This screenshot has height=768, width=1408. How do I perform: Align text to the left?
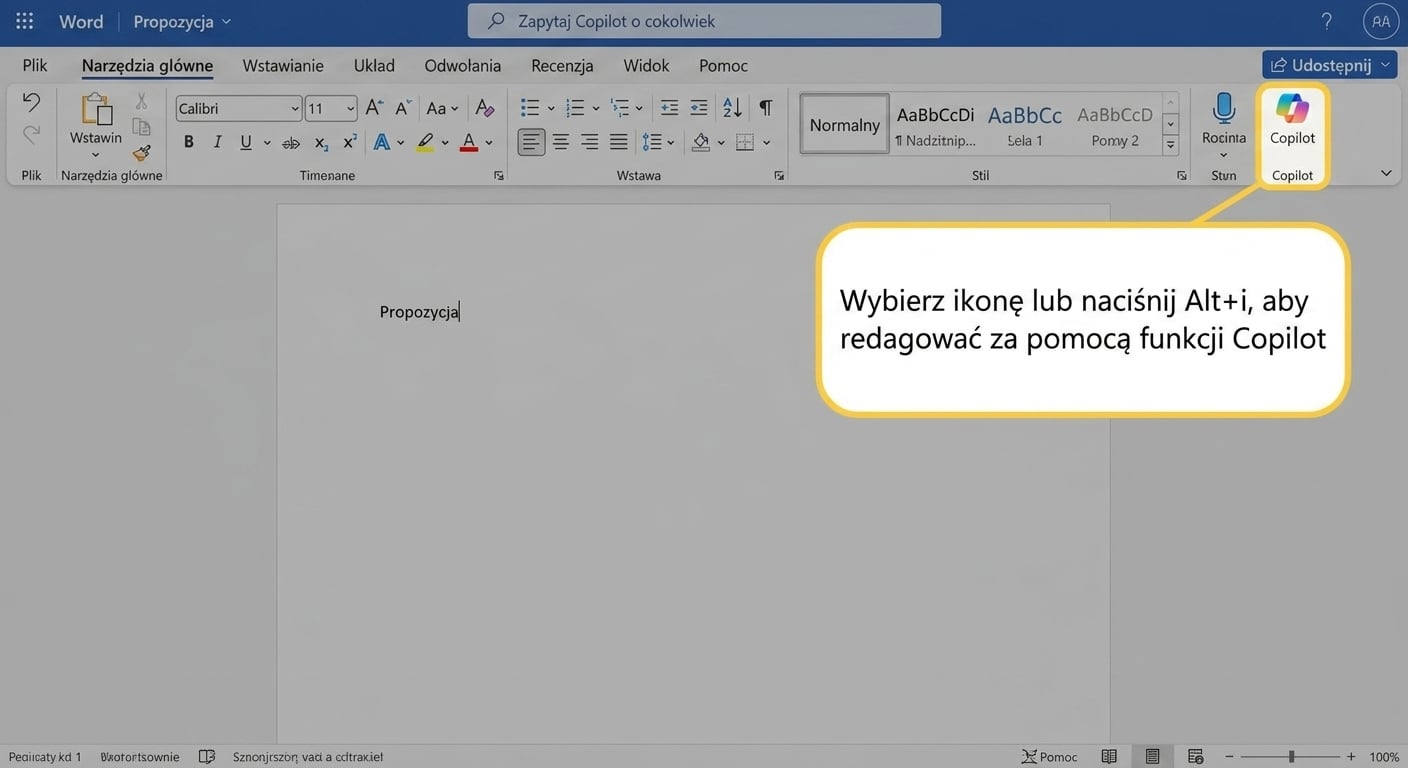pos(531,142)
